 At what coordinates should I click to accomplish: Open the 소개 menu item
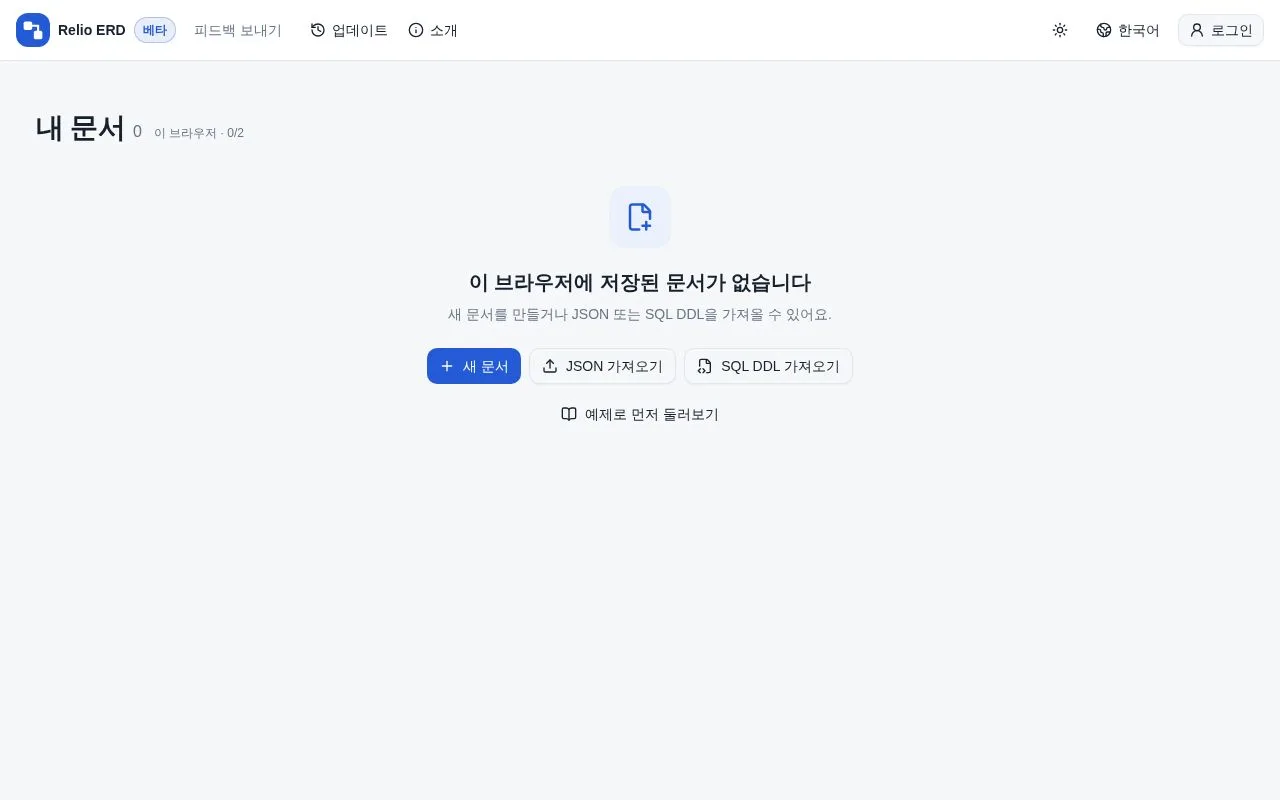point(433,30)
